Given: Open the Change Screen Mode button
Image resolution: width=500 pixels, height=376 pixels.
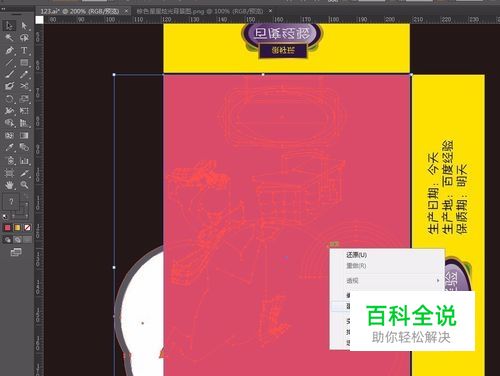Looking at the screenshot, I should (x=16, y=252).
